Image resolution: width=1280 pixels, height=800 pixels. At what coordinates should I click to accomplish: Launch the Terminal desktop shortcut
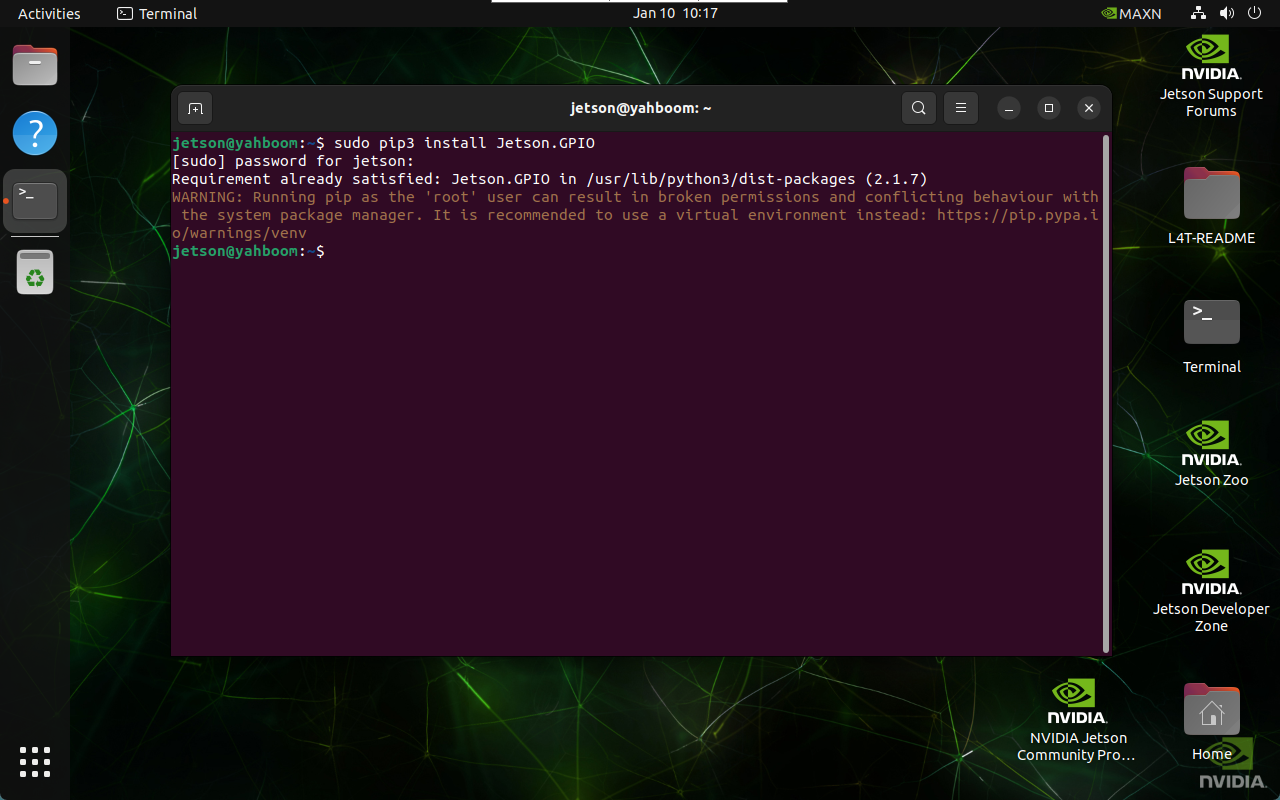1211,335
